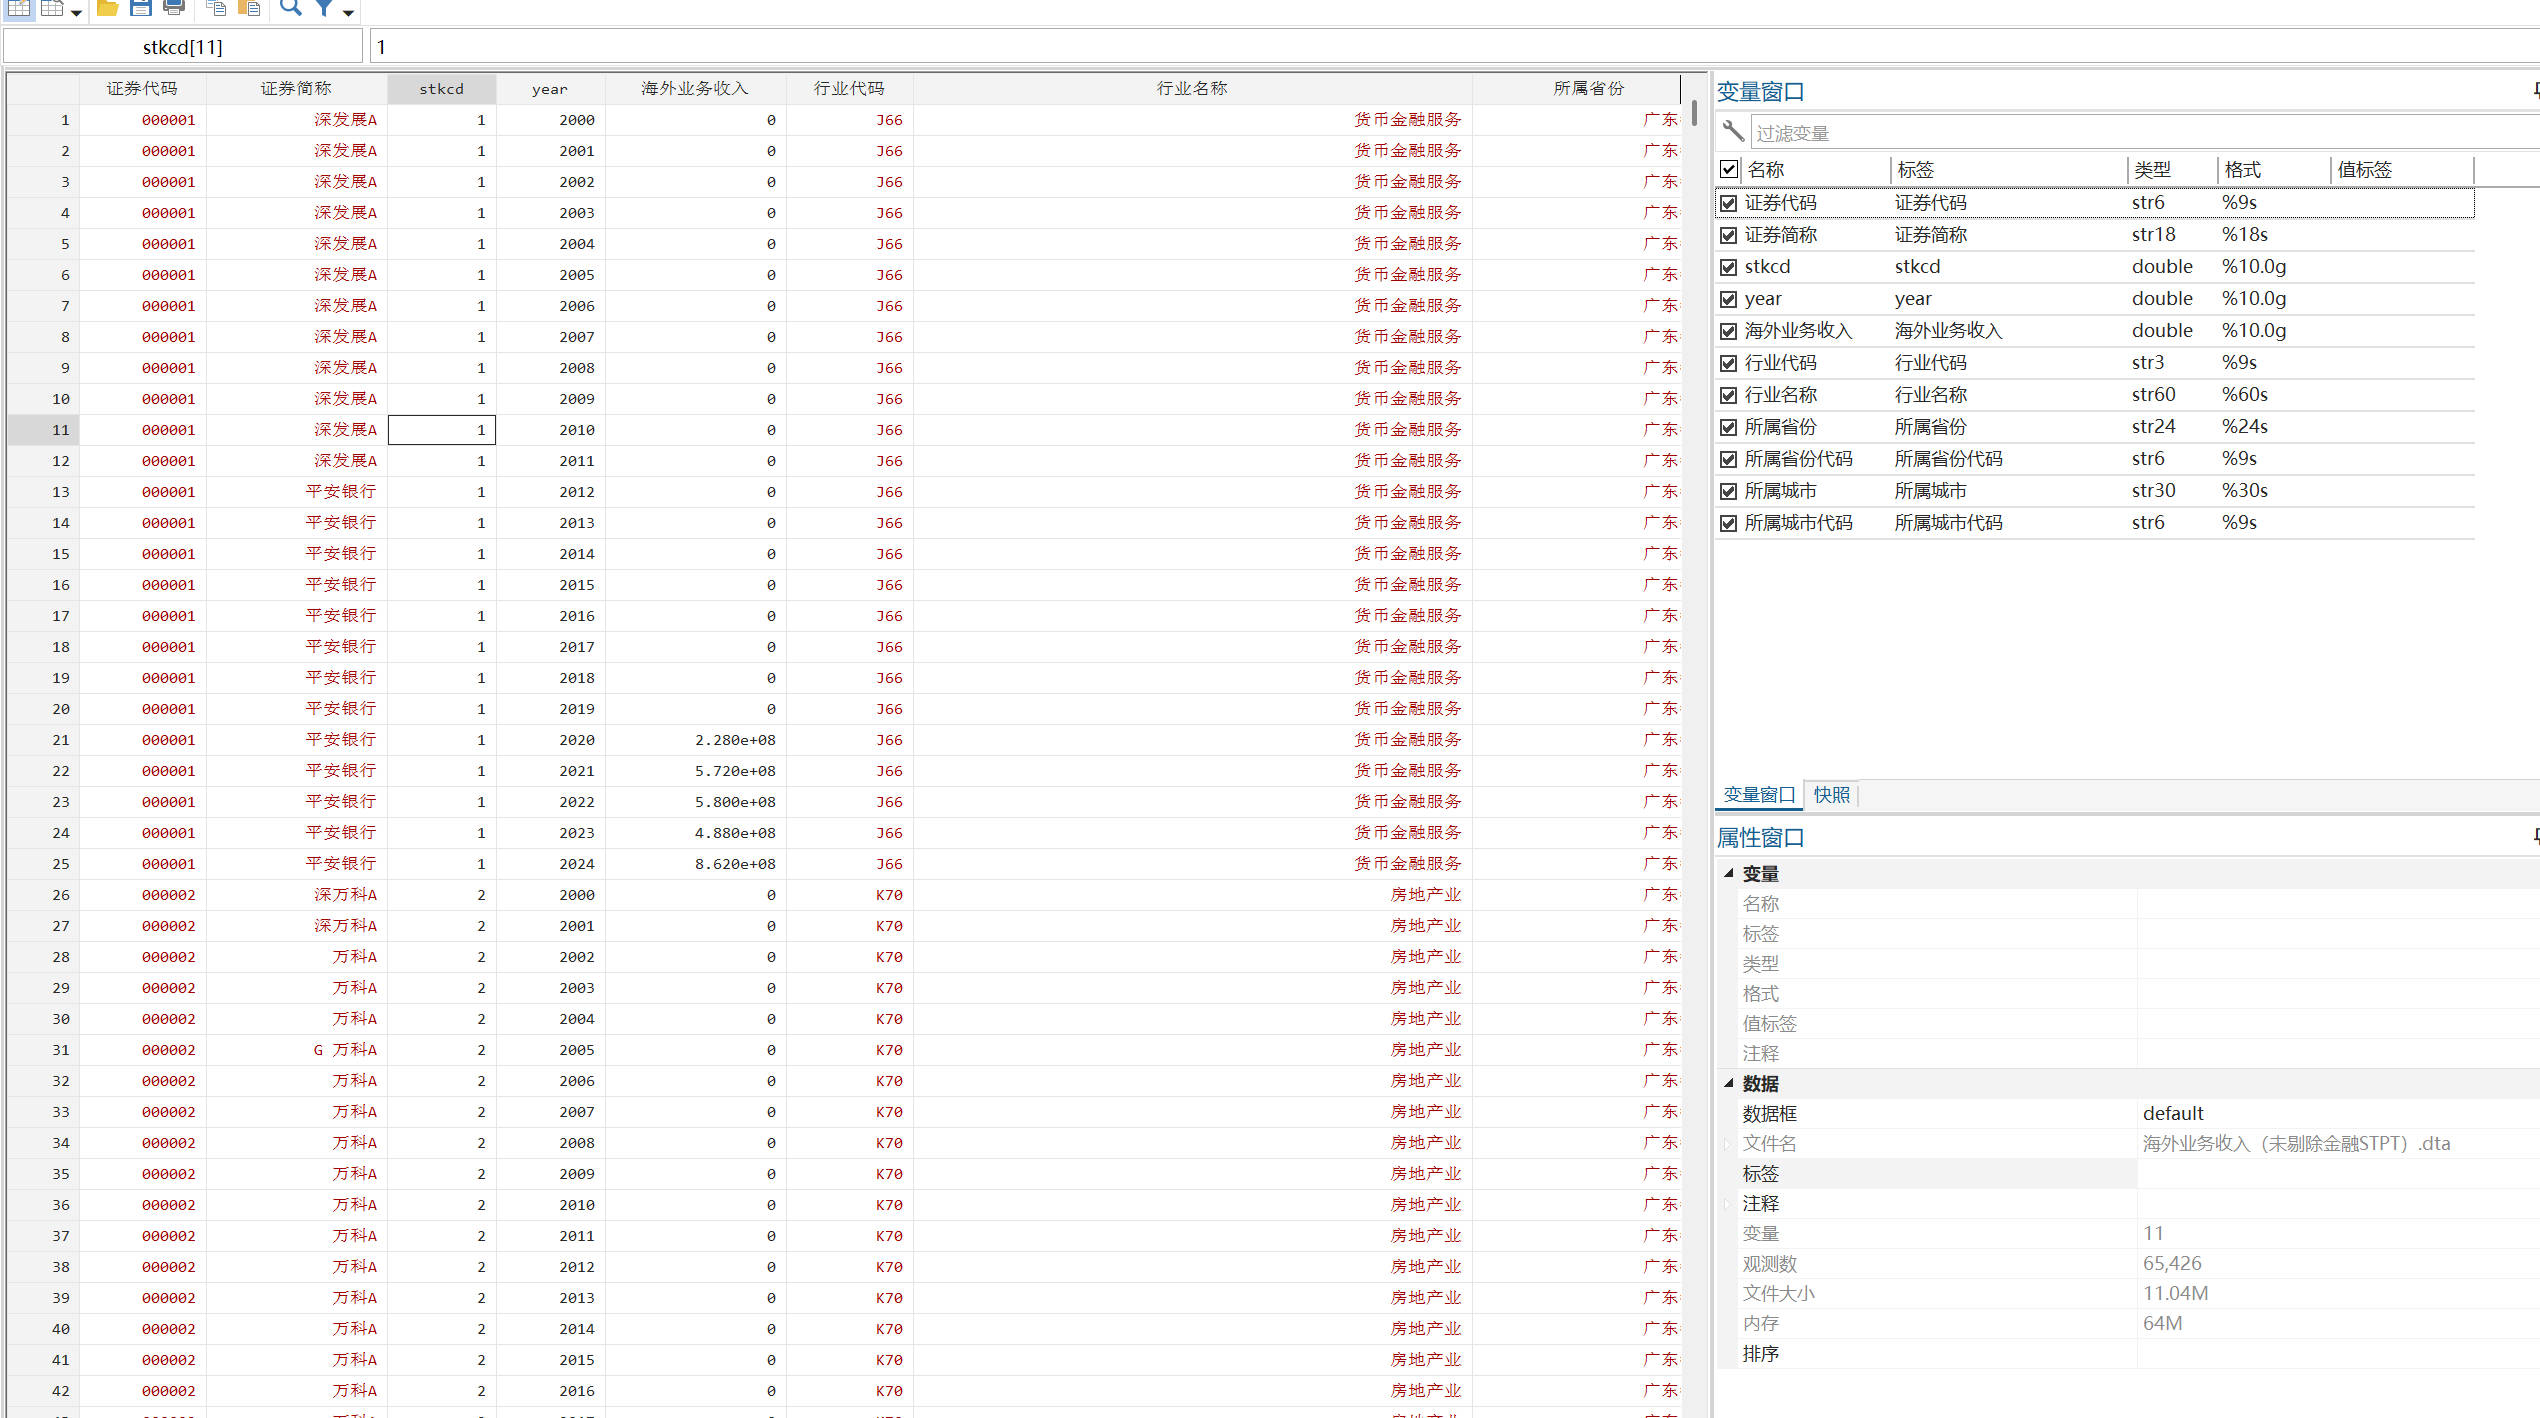The height and width of the screenshot is (1418, 2540).
Task: Collapse the 变量 section in properties panel
Action: [1729, 873]
